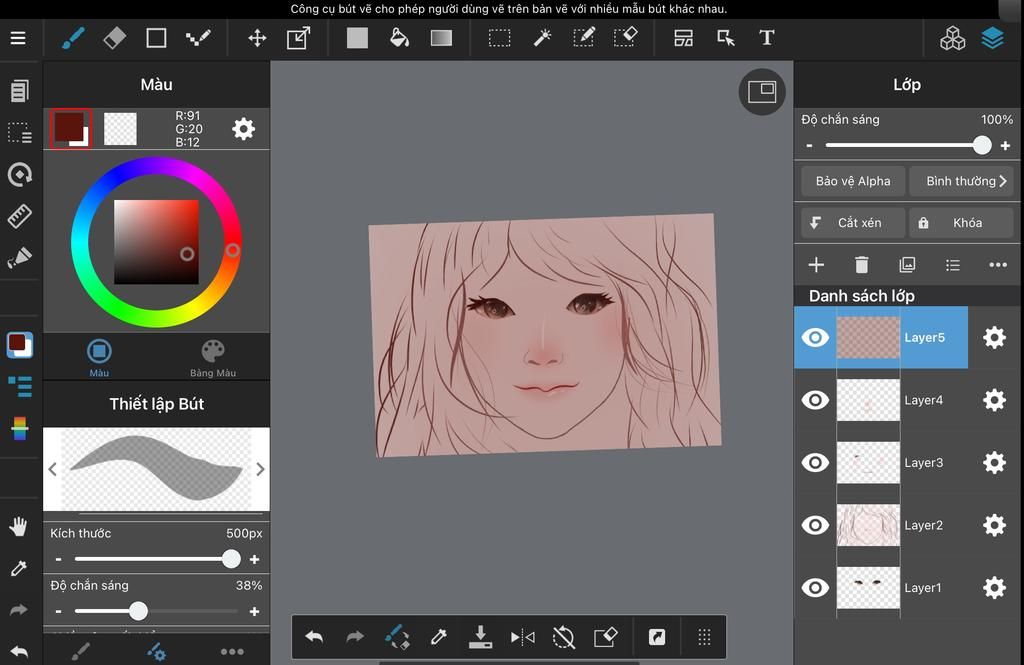Reset canvas rotation icon in bottom bar
The width and height of the screenshot is (1024, 665).
point(564,637)
